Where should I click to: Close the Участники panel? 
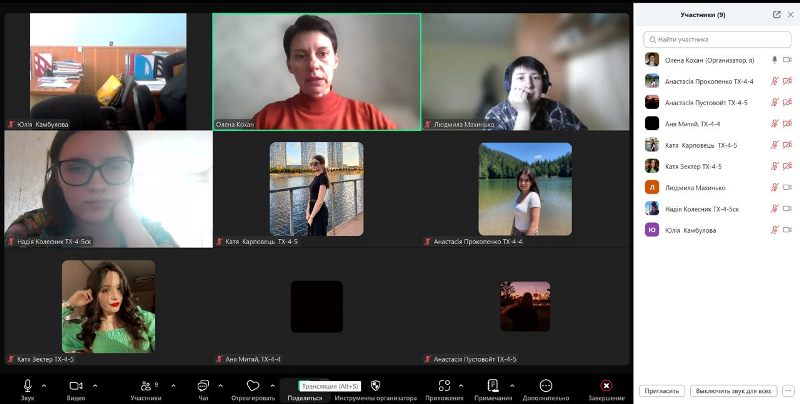pos(791,15)
